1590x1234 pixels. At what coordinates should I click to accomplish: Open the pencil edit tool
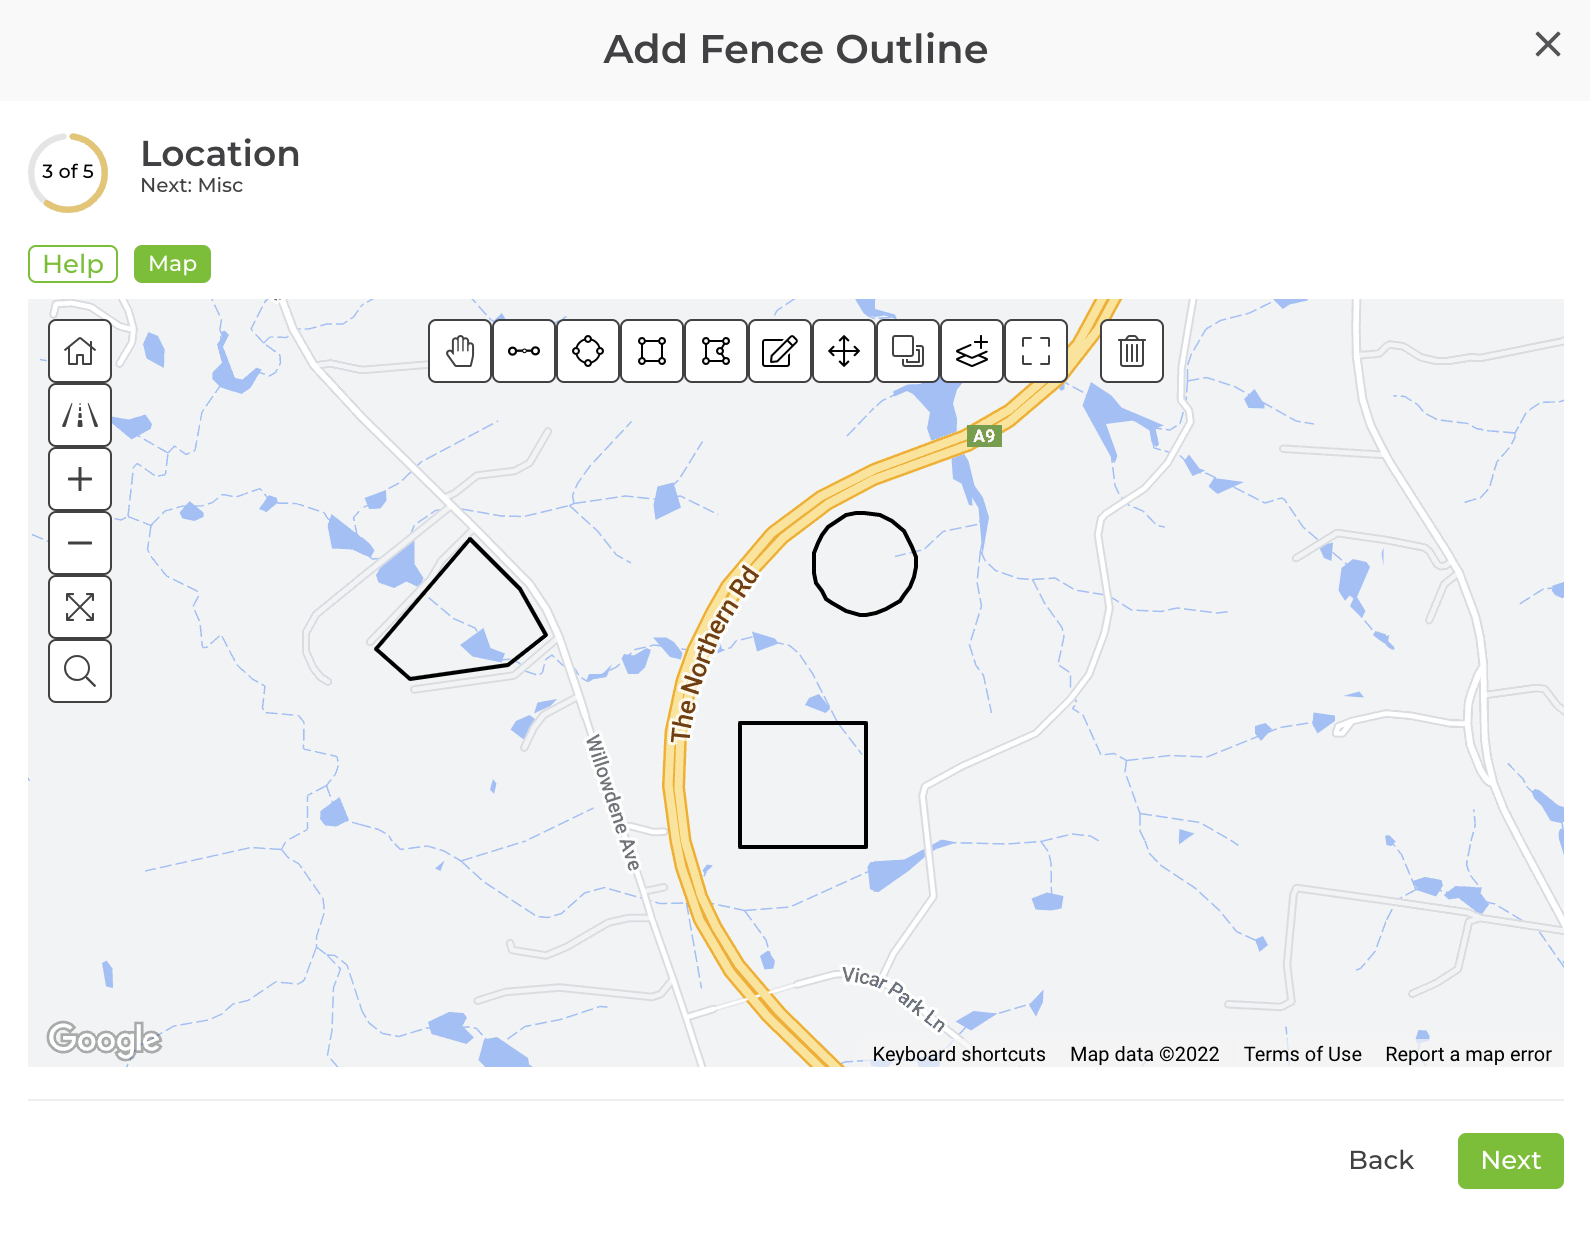tap(779, 352)
